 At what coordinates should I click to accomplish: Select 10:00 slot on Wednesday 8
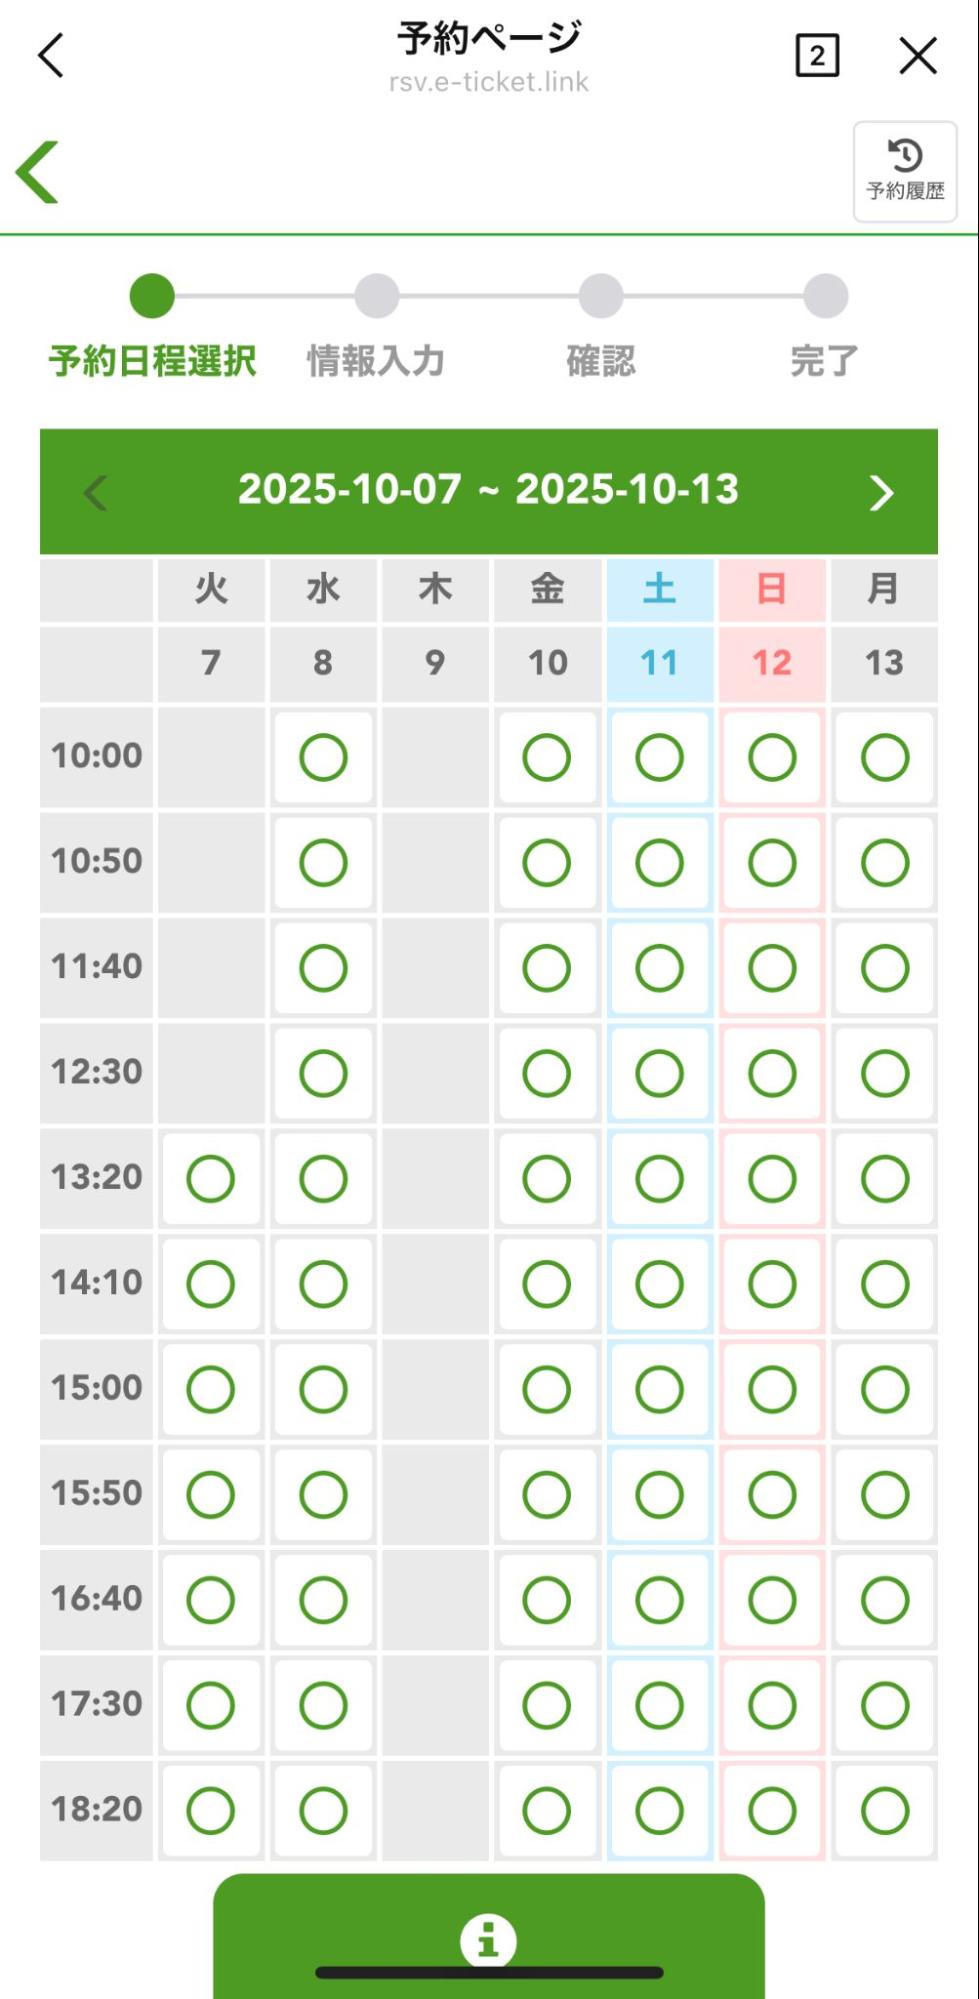323,757
